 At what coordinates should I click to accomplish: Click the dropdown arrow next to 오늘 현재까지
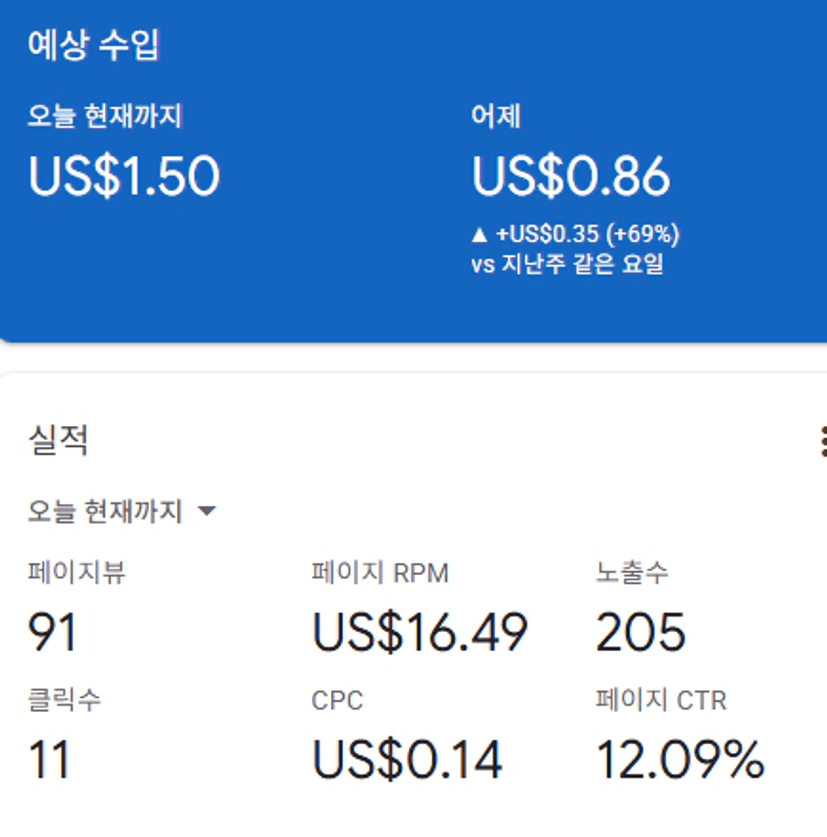[207, 512]
